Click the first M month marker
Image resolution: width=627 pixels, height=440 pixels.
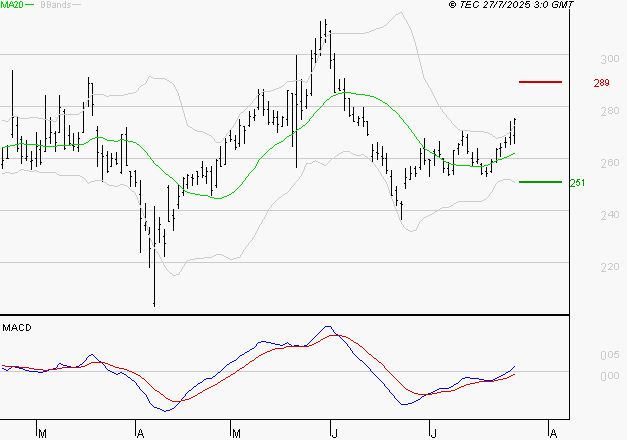(42, 434)
